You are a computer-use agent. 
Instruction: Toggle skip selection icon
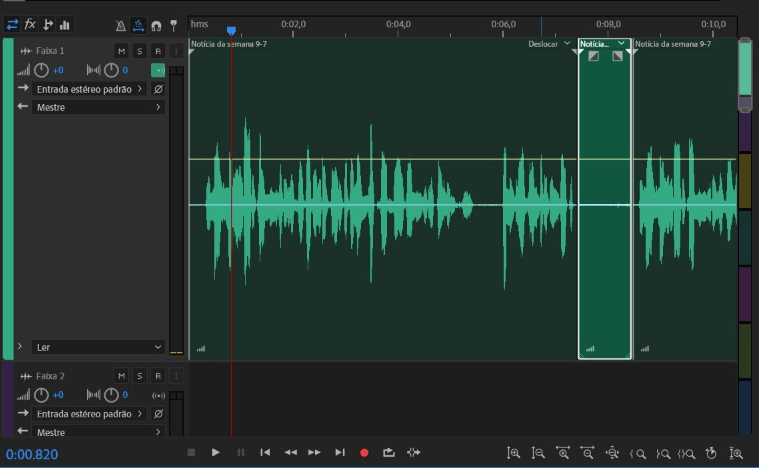tap(413, 453)
